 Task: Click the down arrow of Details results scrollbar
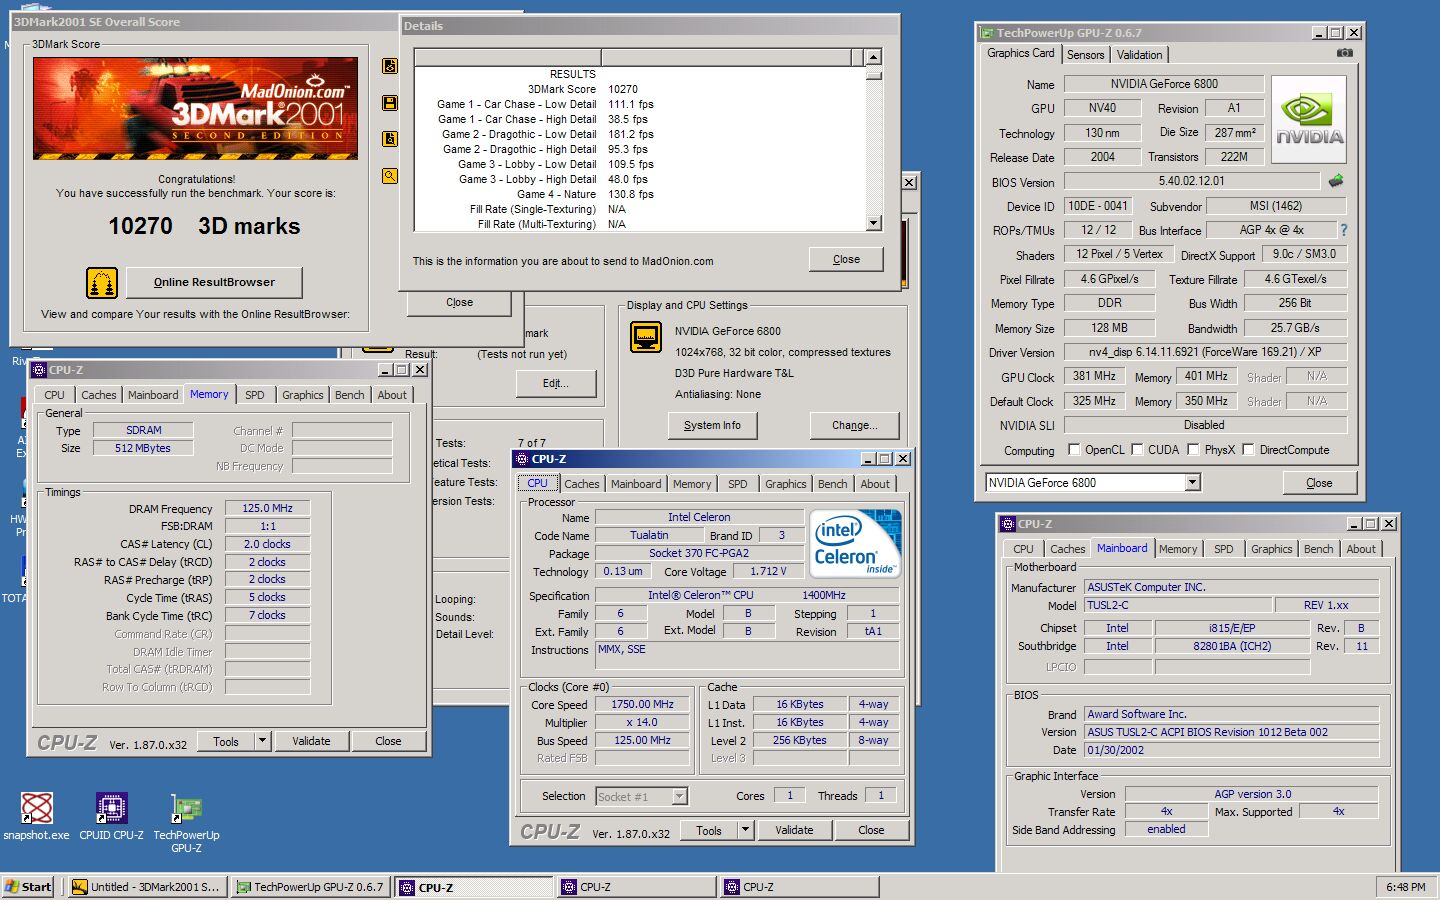click(x=873, y=223)
